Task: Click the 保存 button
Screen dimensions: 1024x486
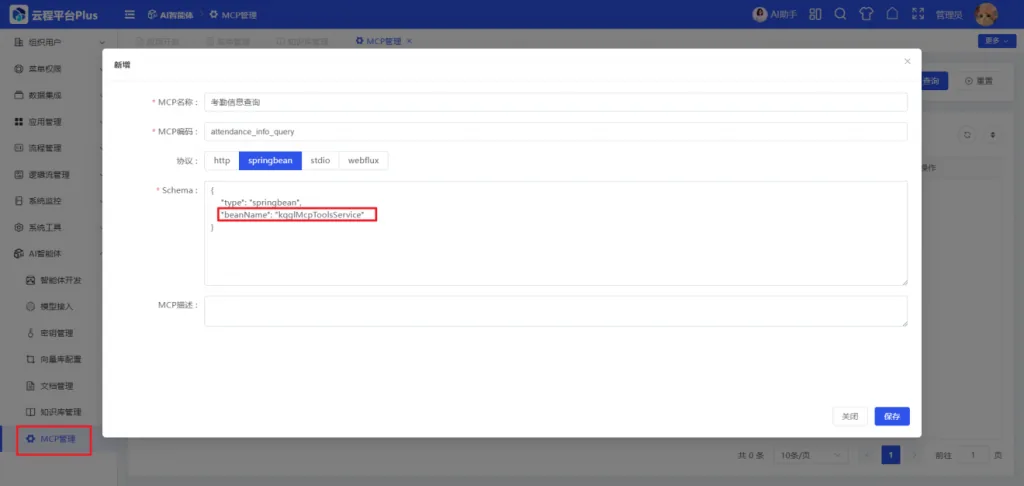Action: point(892,416)
